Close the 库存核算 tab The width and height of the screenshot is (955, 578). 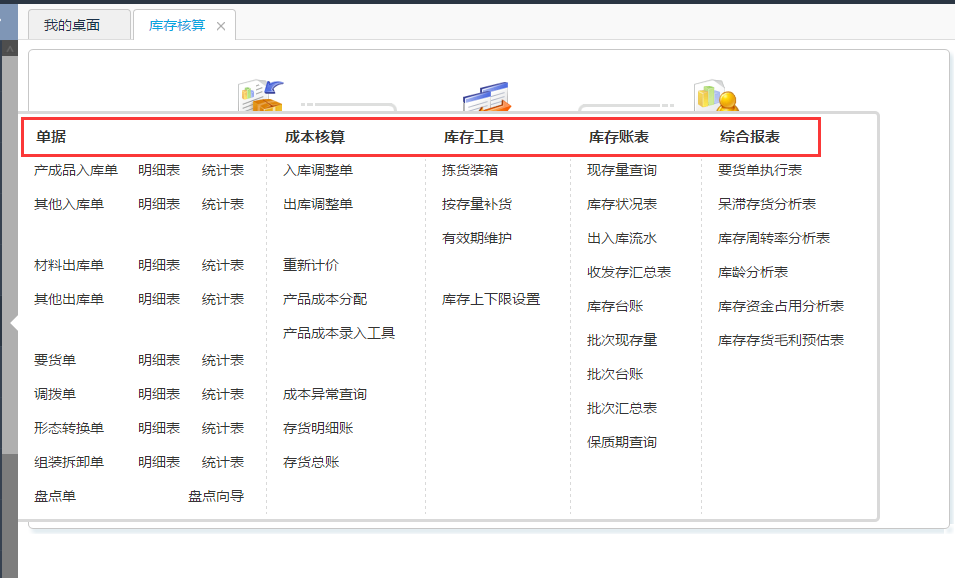(x=221, y=26)
